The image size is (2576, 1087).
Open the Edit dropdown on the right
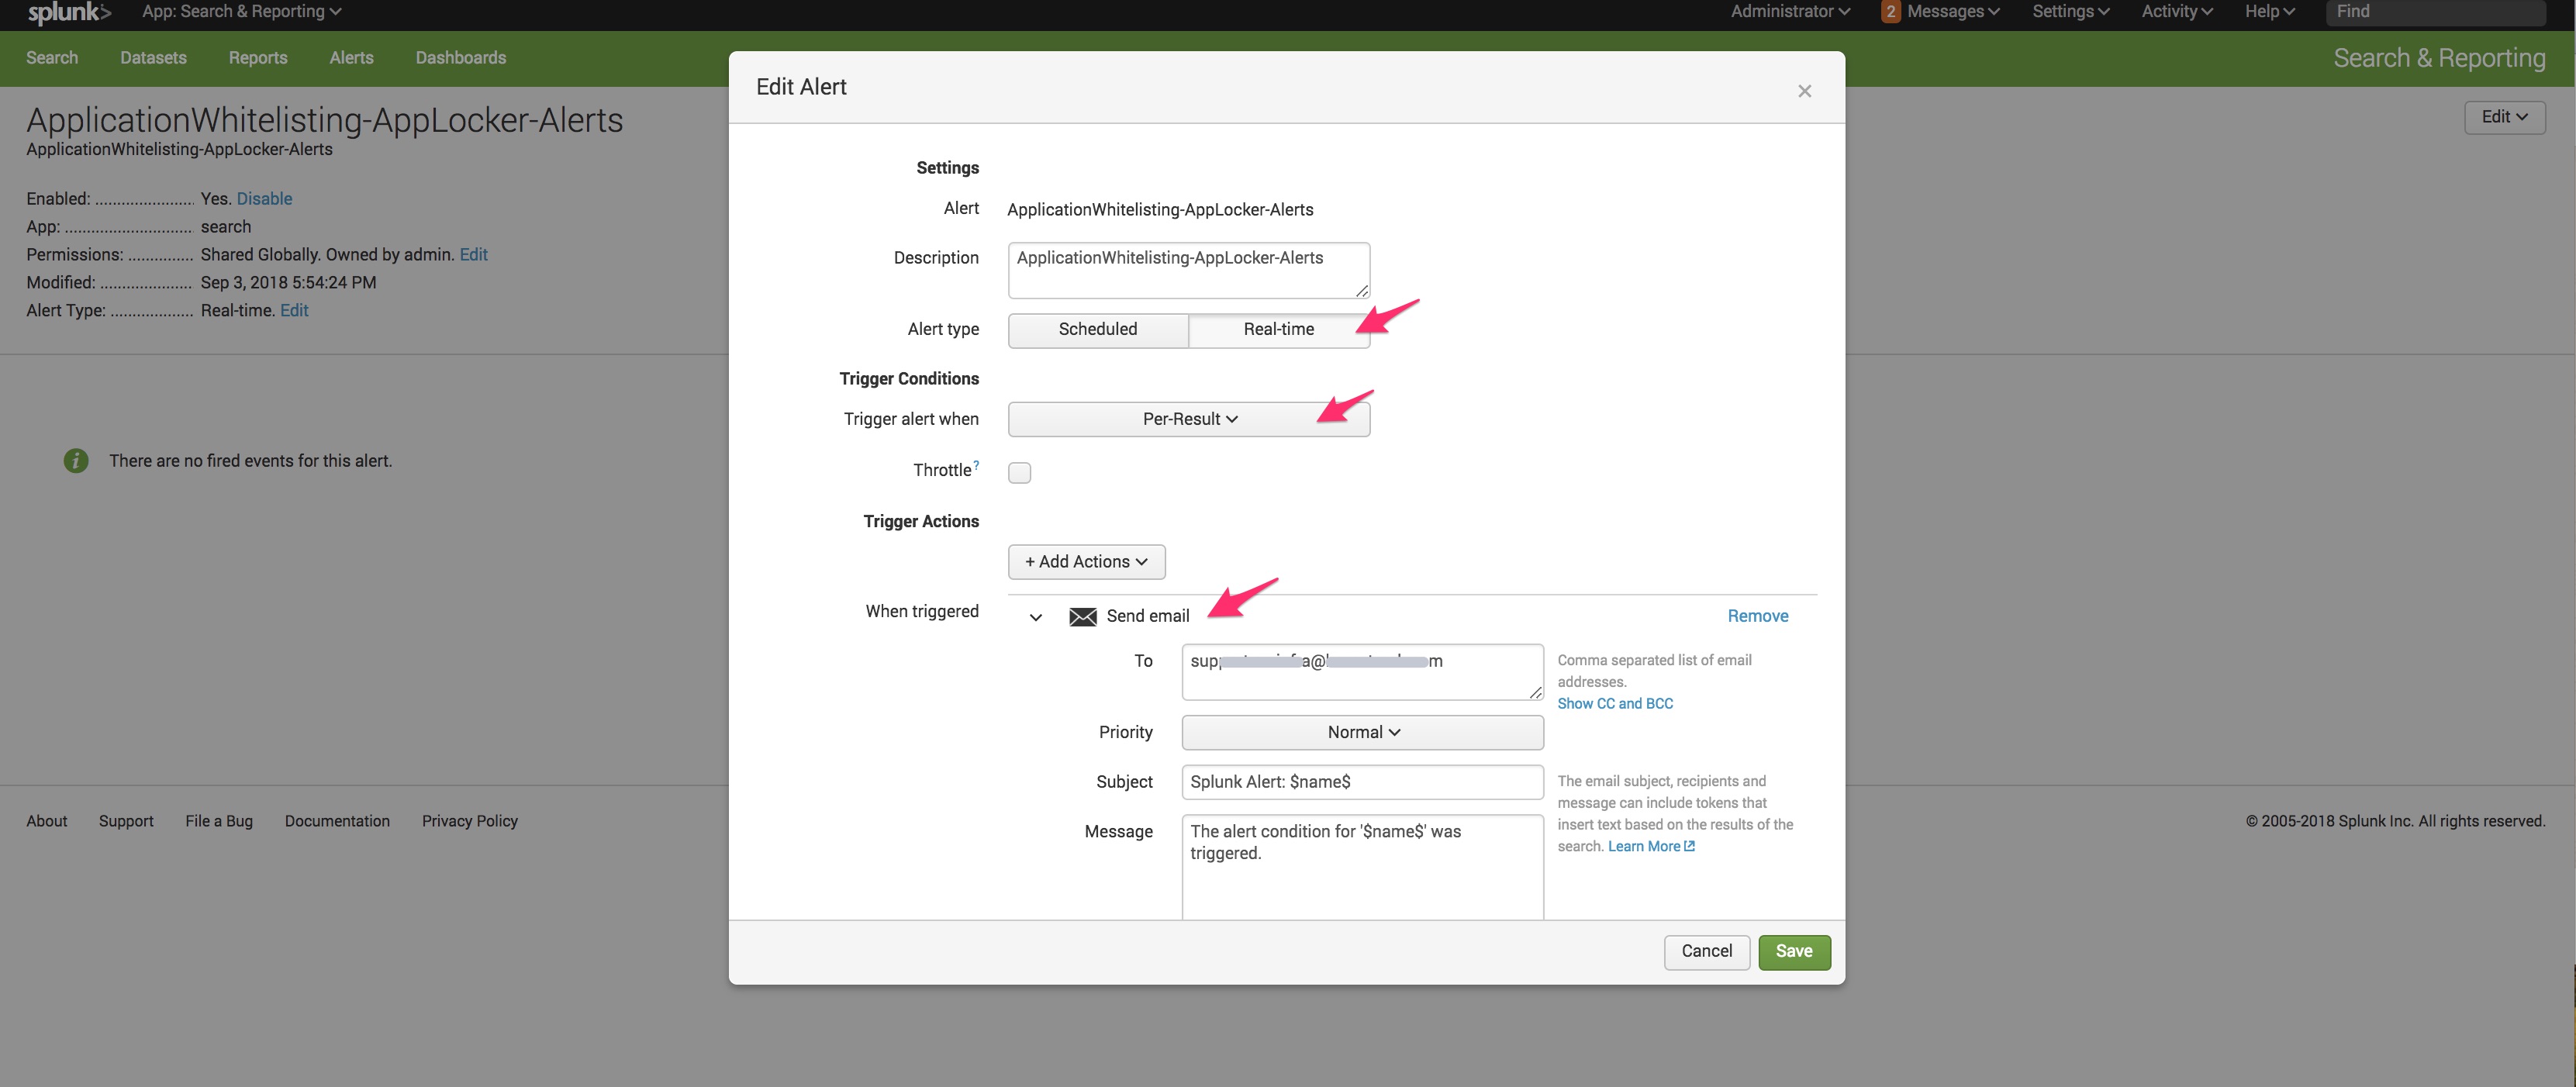click(x=2504, y=117)
